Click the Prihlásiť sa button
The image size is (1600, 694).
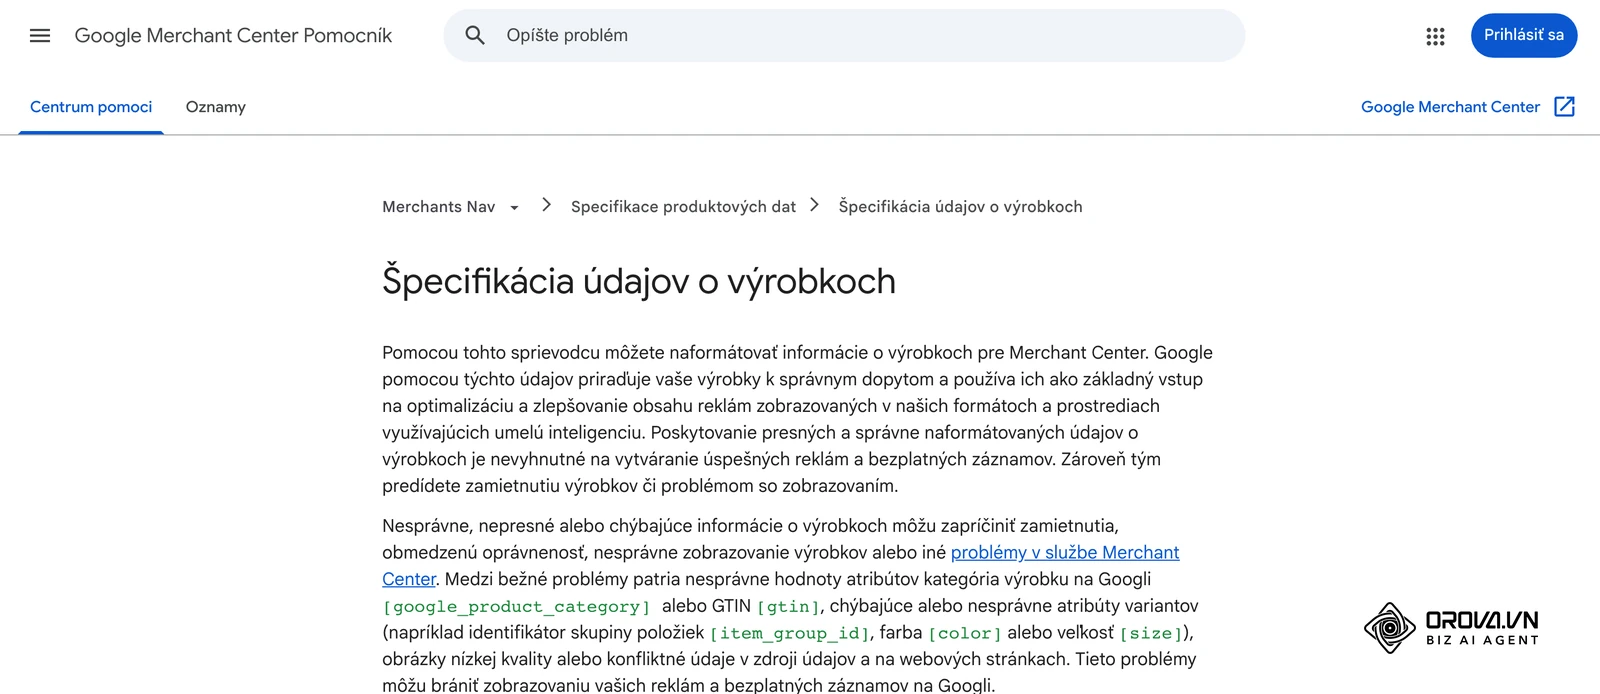point(1524,36)
